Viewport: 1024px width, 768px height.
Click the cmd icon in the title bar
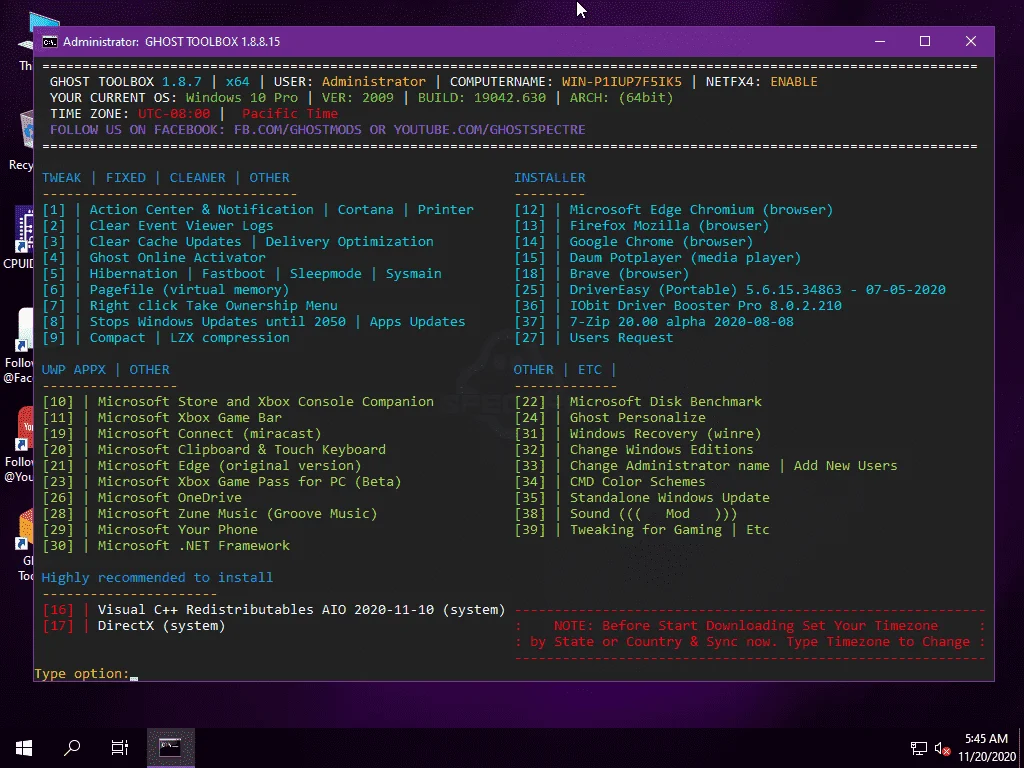tap(50, 42)
